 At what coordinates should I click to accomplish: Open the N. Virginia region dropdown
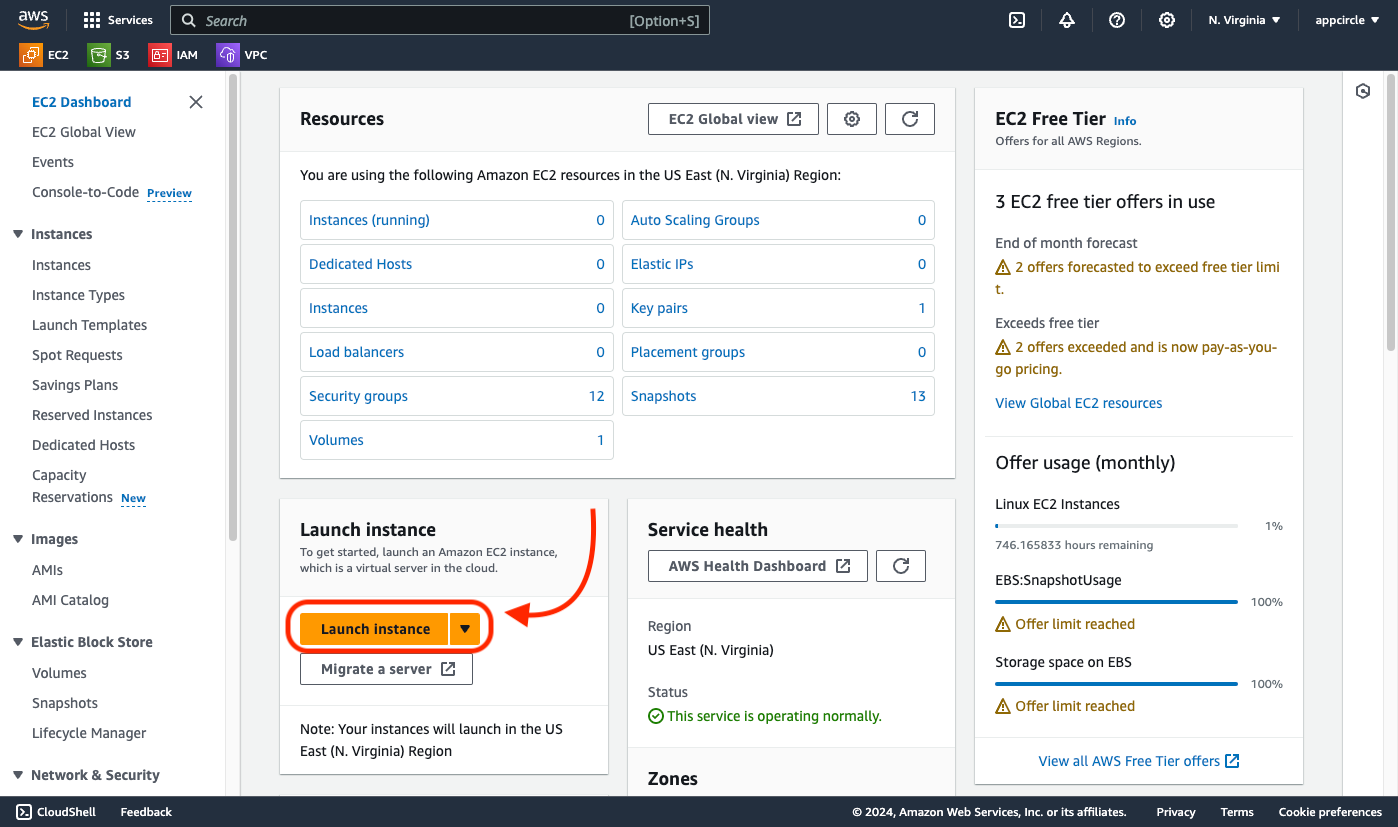click(1244, 20)
